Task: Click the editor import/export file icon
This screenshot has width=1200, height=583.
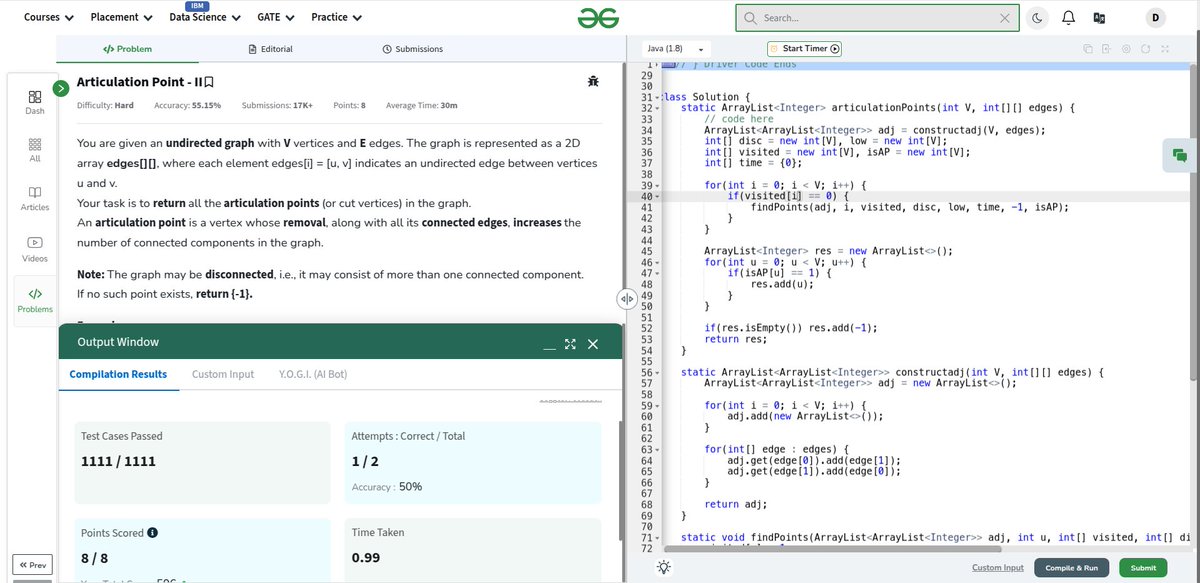Action: pyautogui.click(x=1107, y=48)
